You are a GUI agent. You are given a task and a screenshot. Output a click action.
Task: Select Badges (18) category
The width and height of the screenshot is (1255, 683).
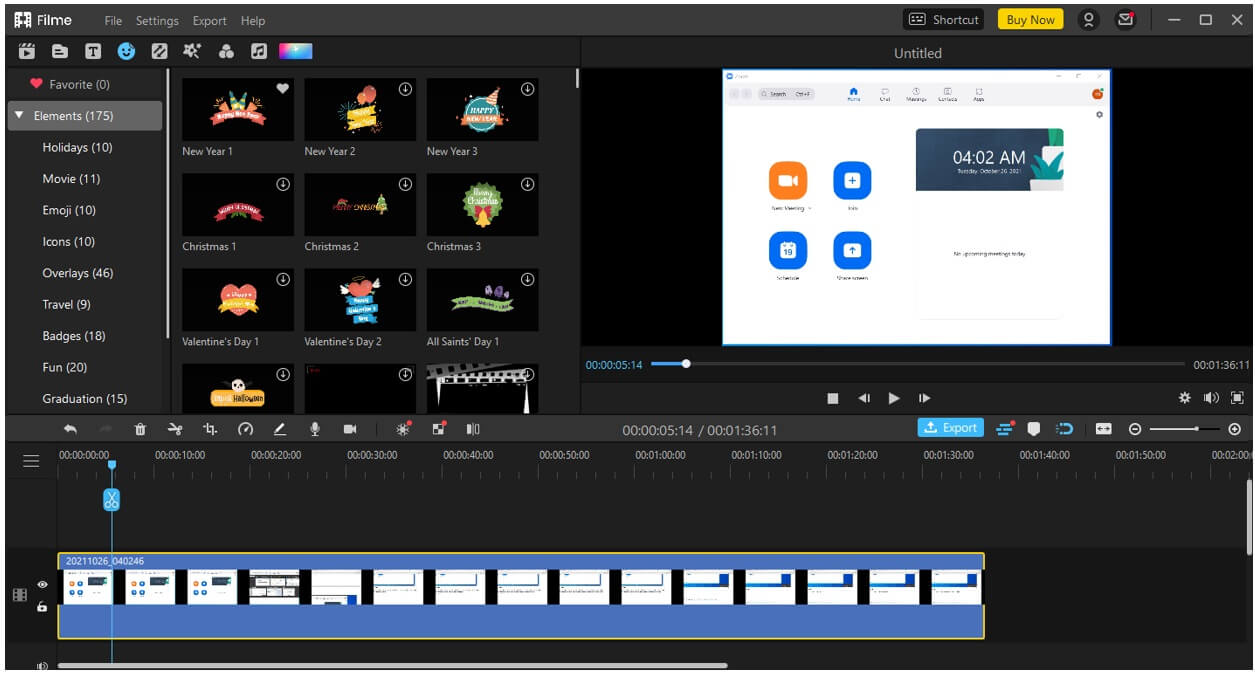point(74,336)
